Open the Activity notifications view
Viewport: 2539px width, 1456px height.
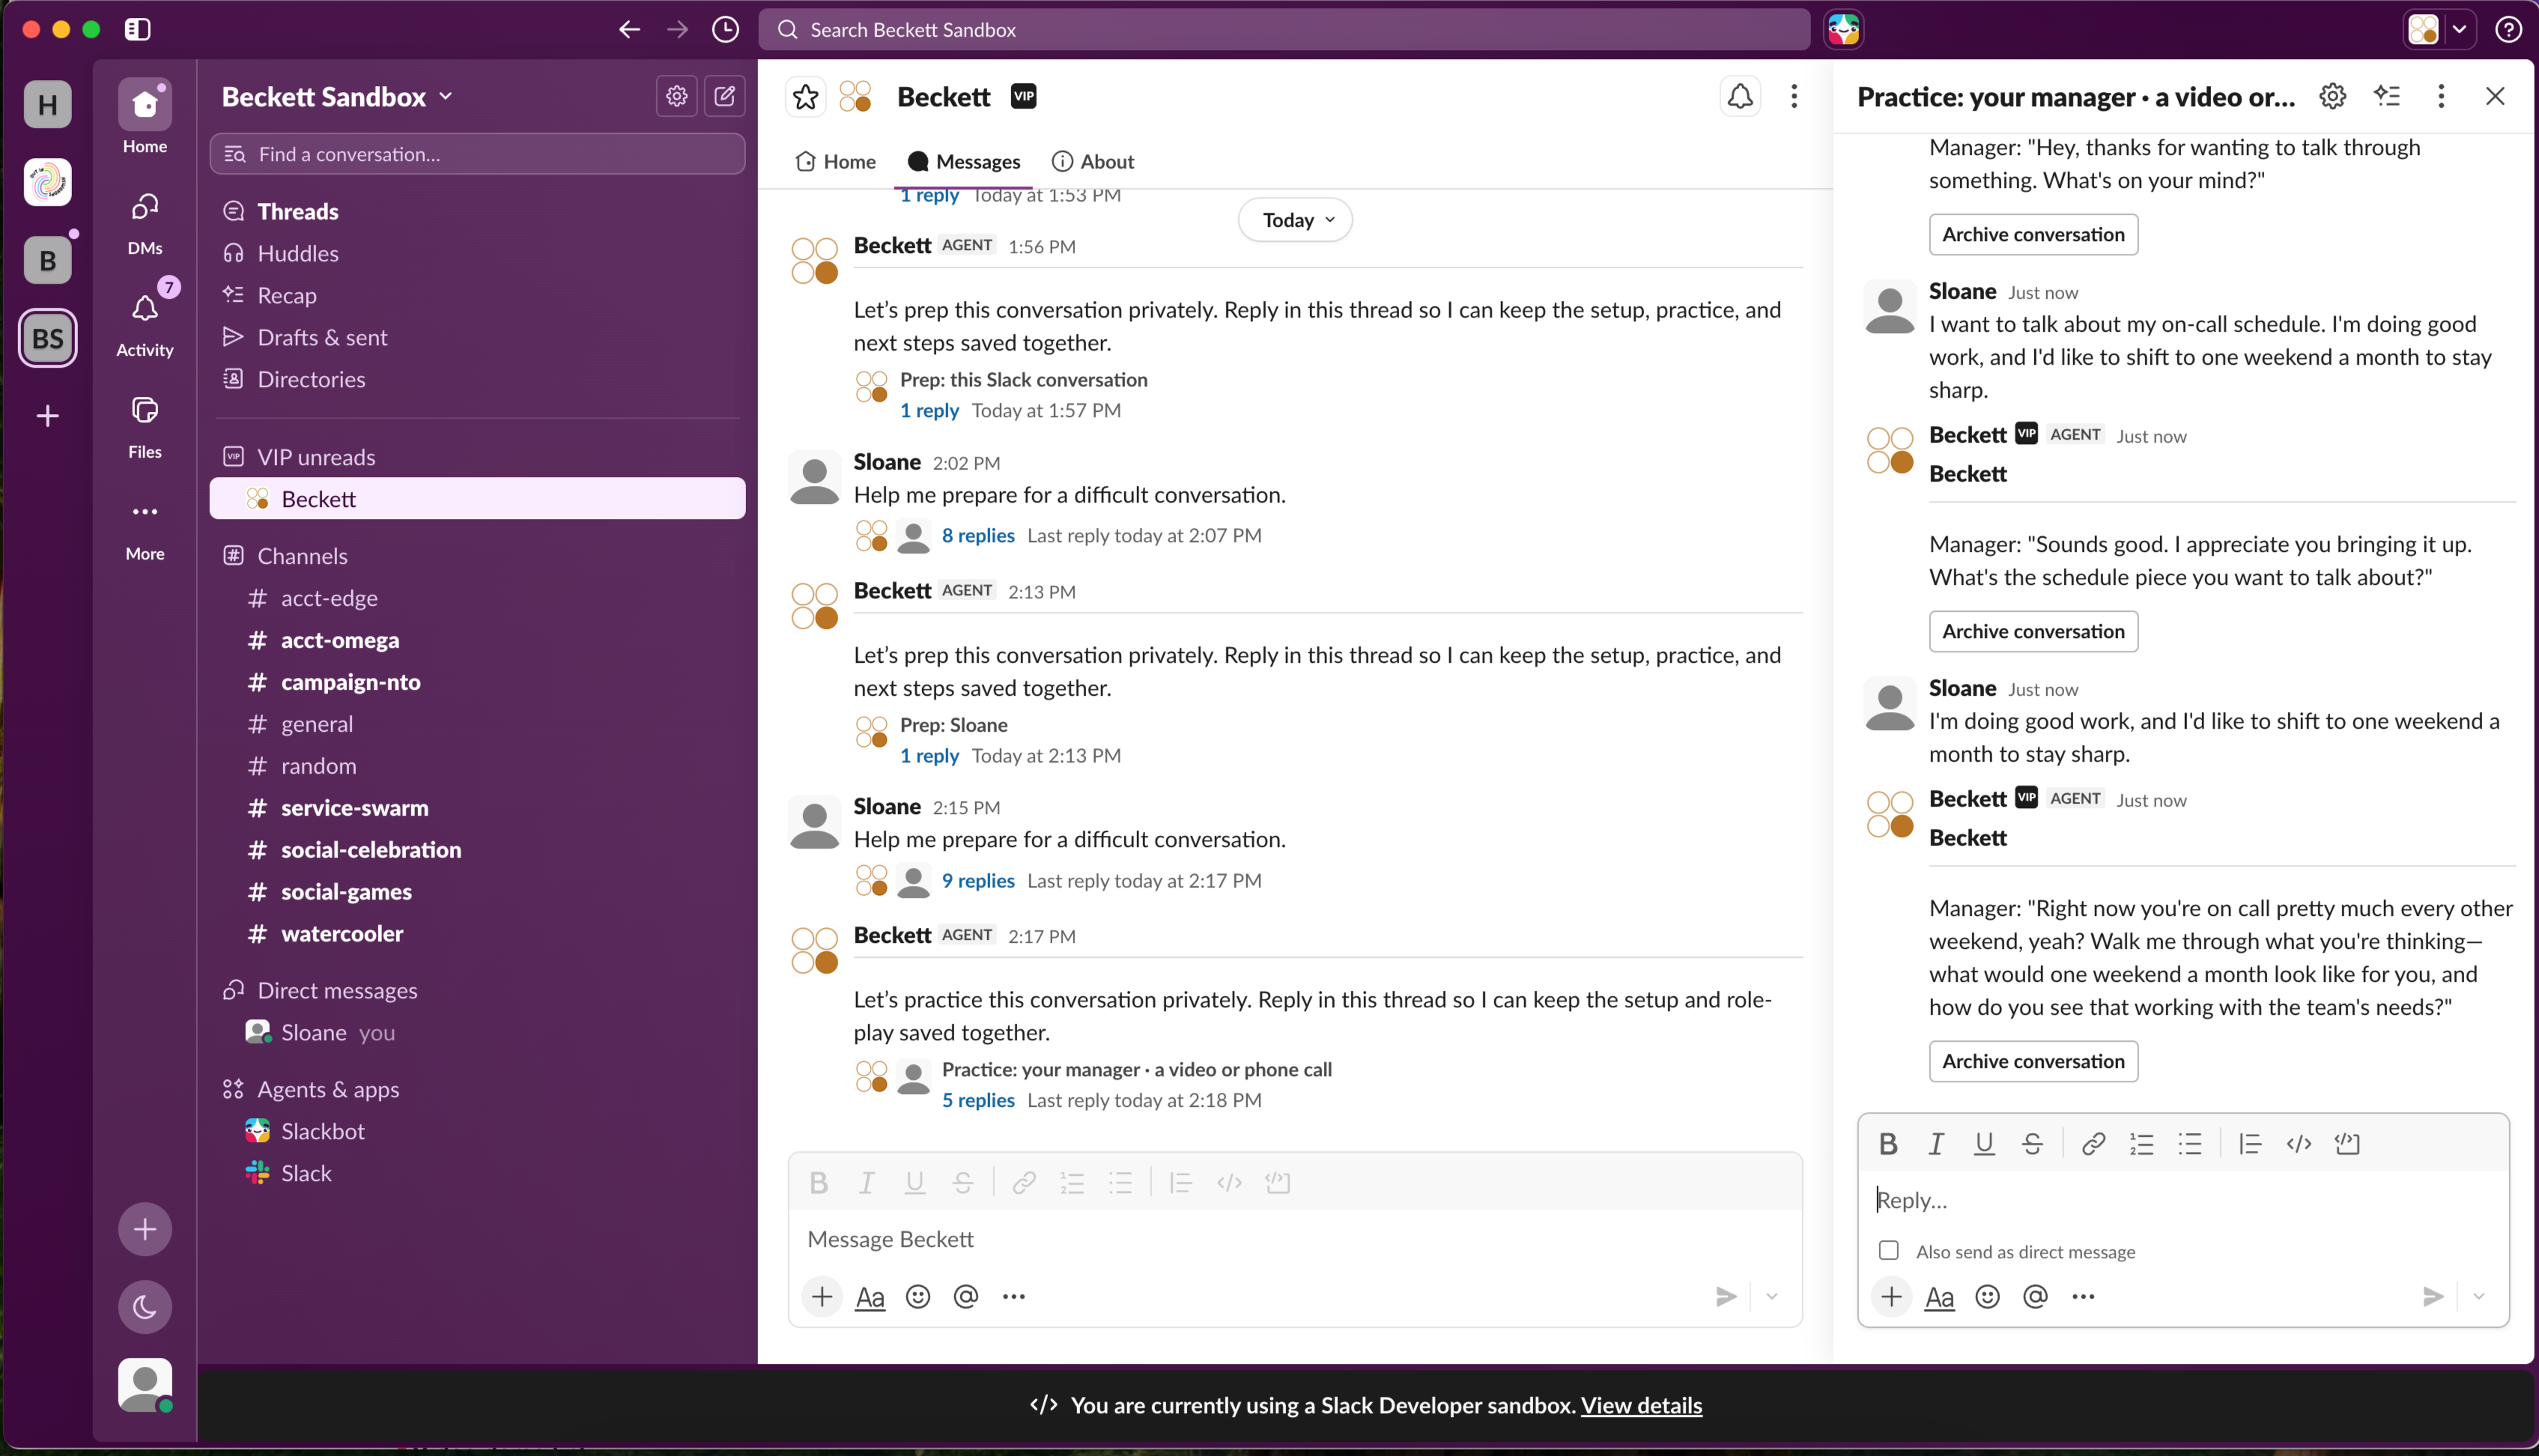click(145, 322)
